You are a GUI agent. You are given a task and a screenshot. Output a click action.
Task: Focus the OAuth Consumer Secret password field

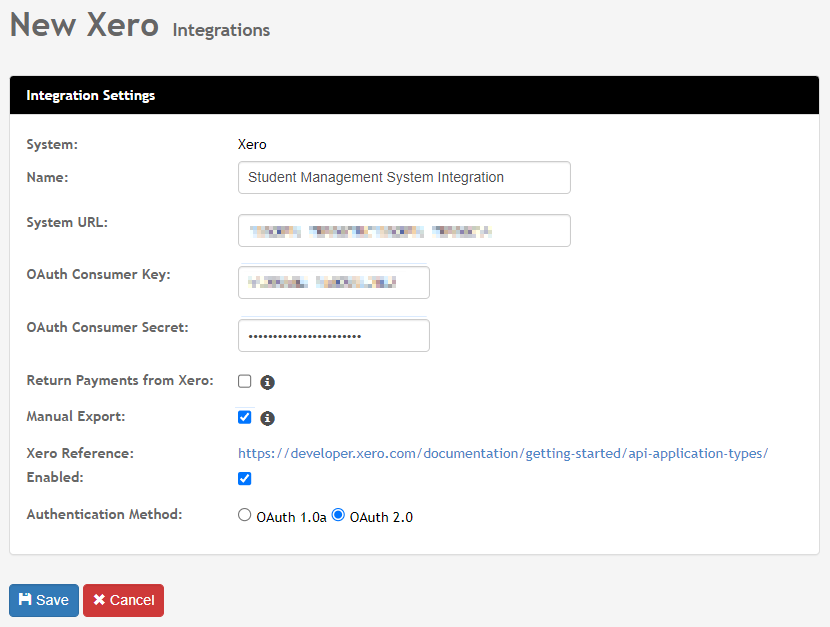pos(334,336)
